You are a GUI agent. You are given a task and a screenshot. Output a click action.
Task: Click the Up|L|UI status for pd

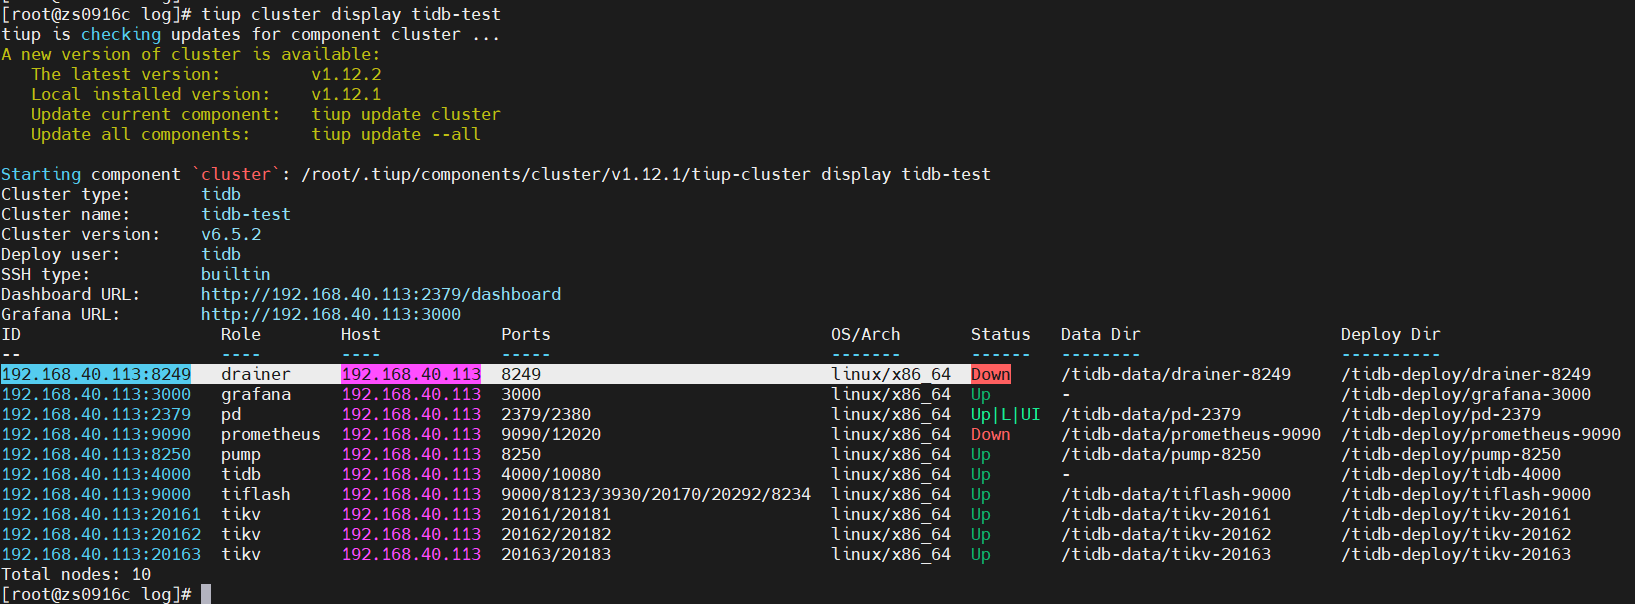[1005, 414]
